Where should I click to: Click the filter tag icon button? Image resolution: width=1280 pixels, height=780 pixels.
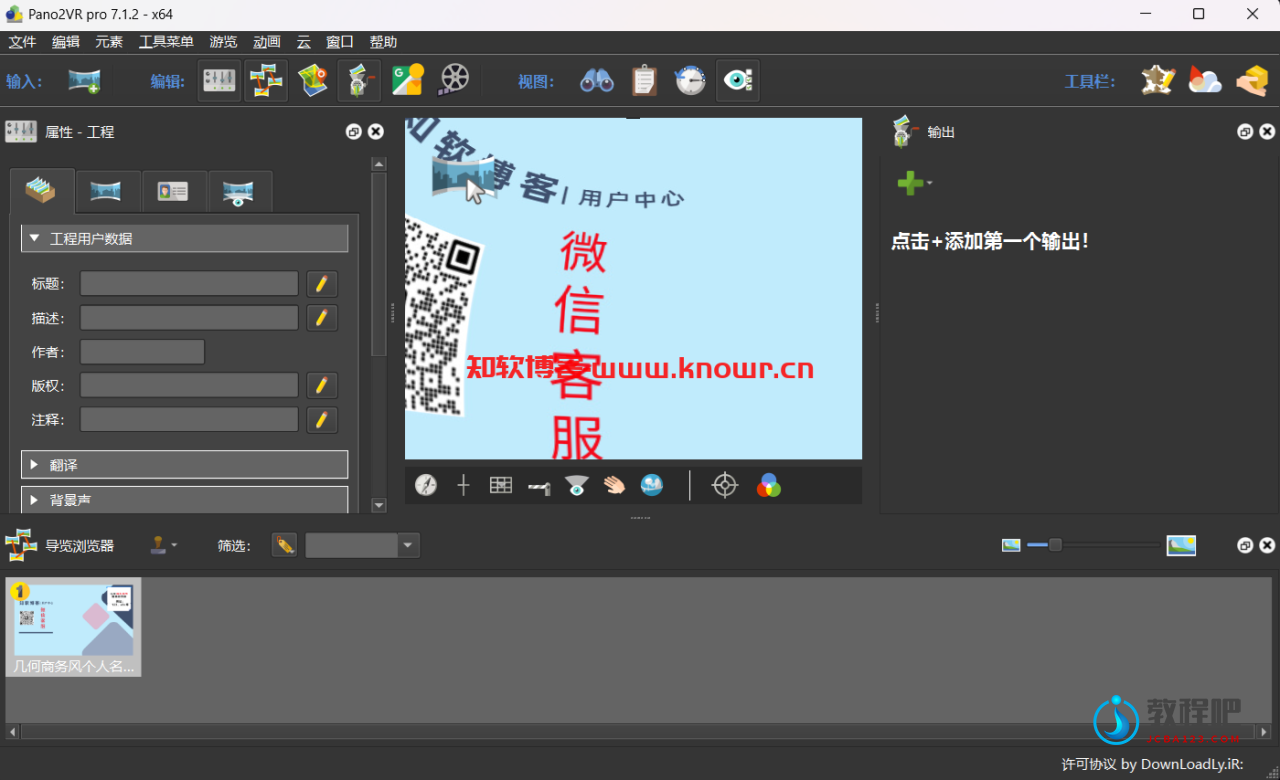click(x=285, y=545)
